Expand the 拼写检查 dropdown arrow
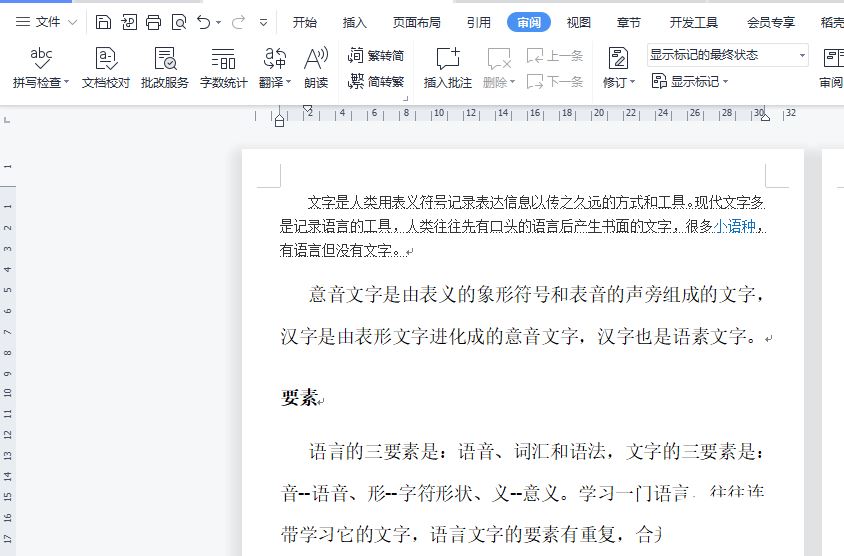The image size is (844, 556). [x=67, y=82]
